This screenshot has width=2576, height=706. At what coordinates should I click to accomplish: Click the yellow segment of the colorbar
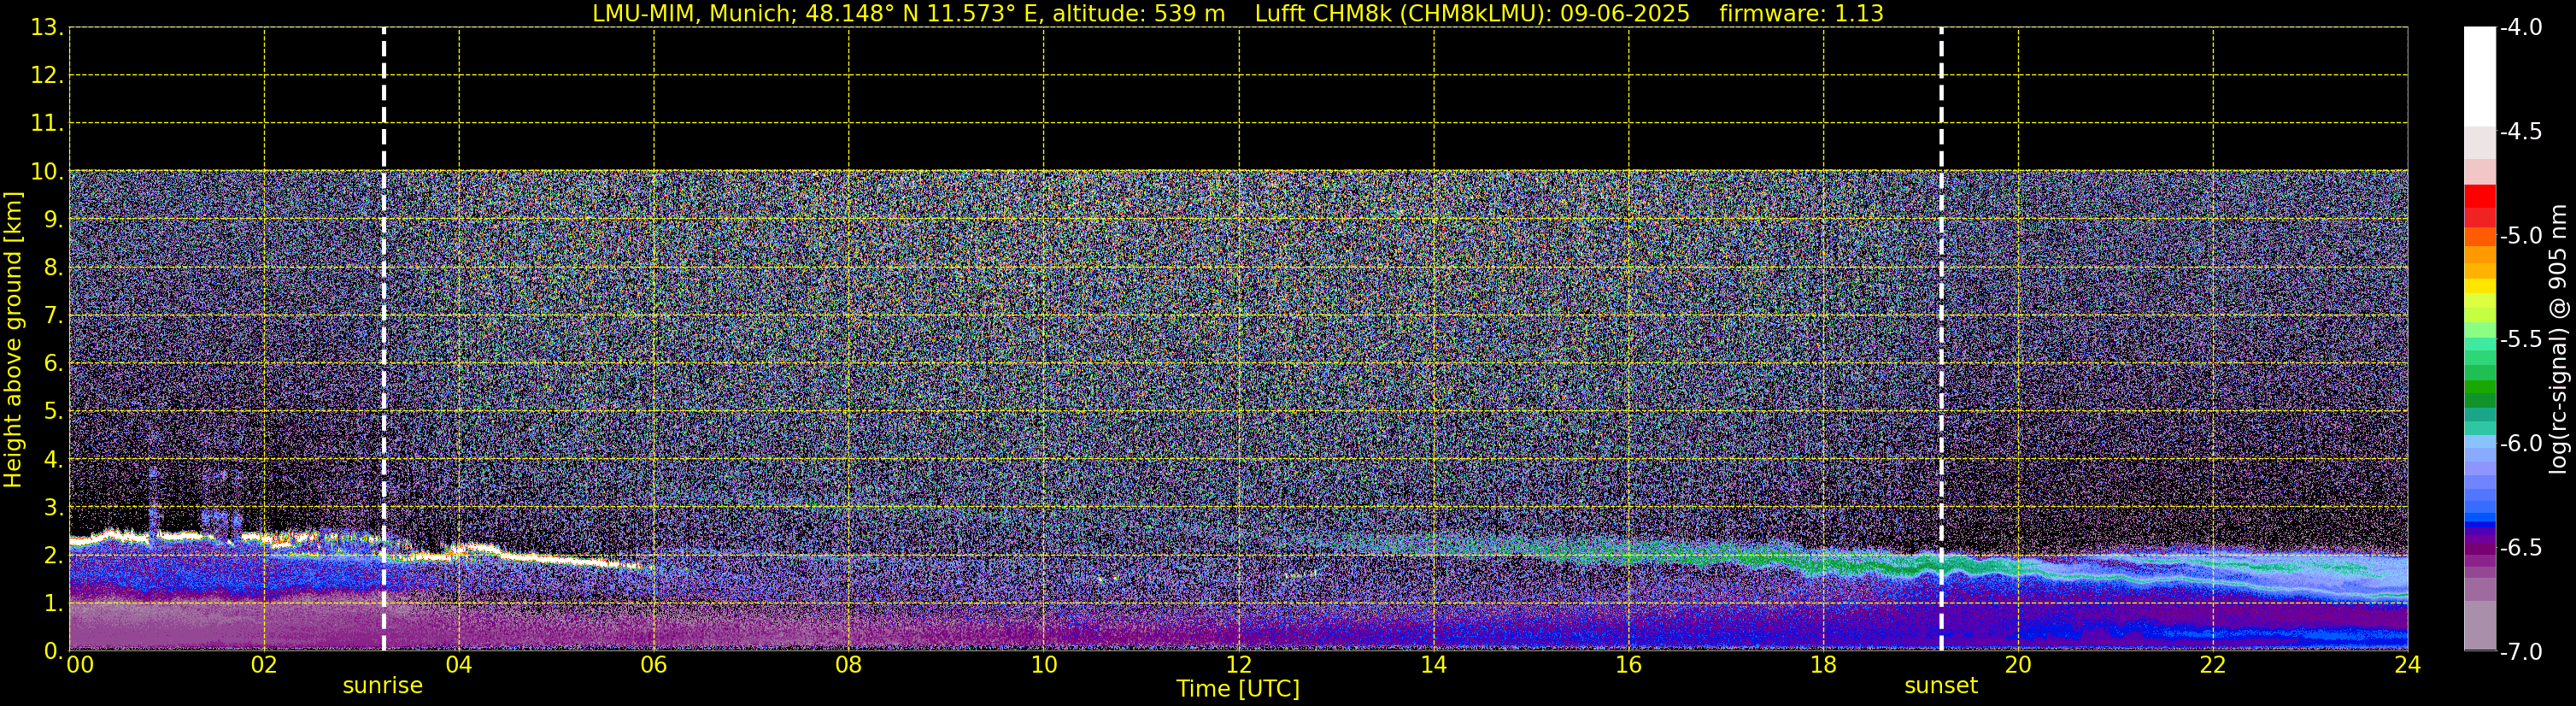pos(2480,287)
